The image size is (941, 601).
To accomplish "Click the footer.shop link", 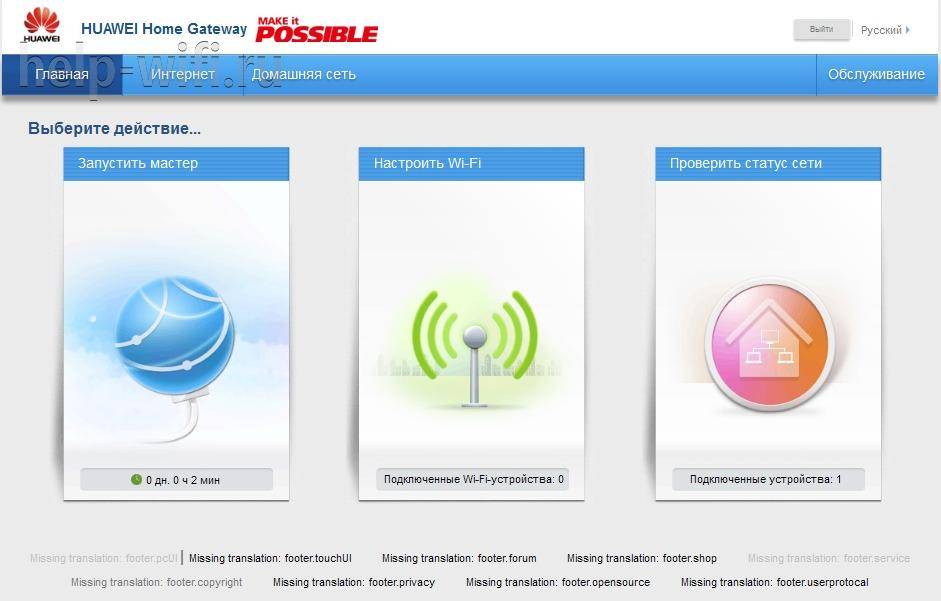I will click(x=642, y=558).
